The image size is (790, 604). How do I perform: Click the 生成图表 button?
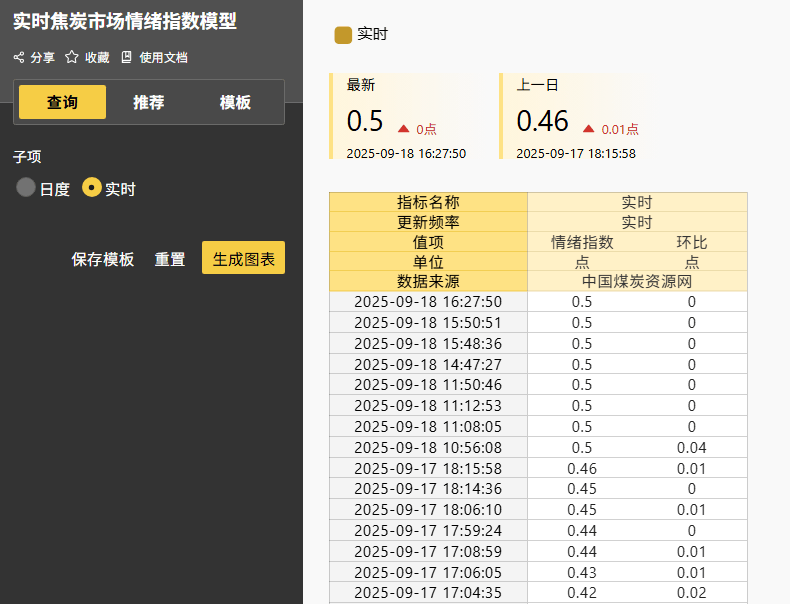tap(243, 258)
